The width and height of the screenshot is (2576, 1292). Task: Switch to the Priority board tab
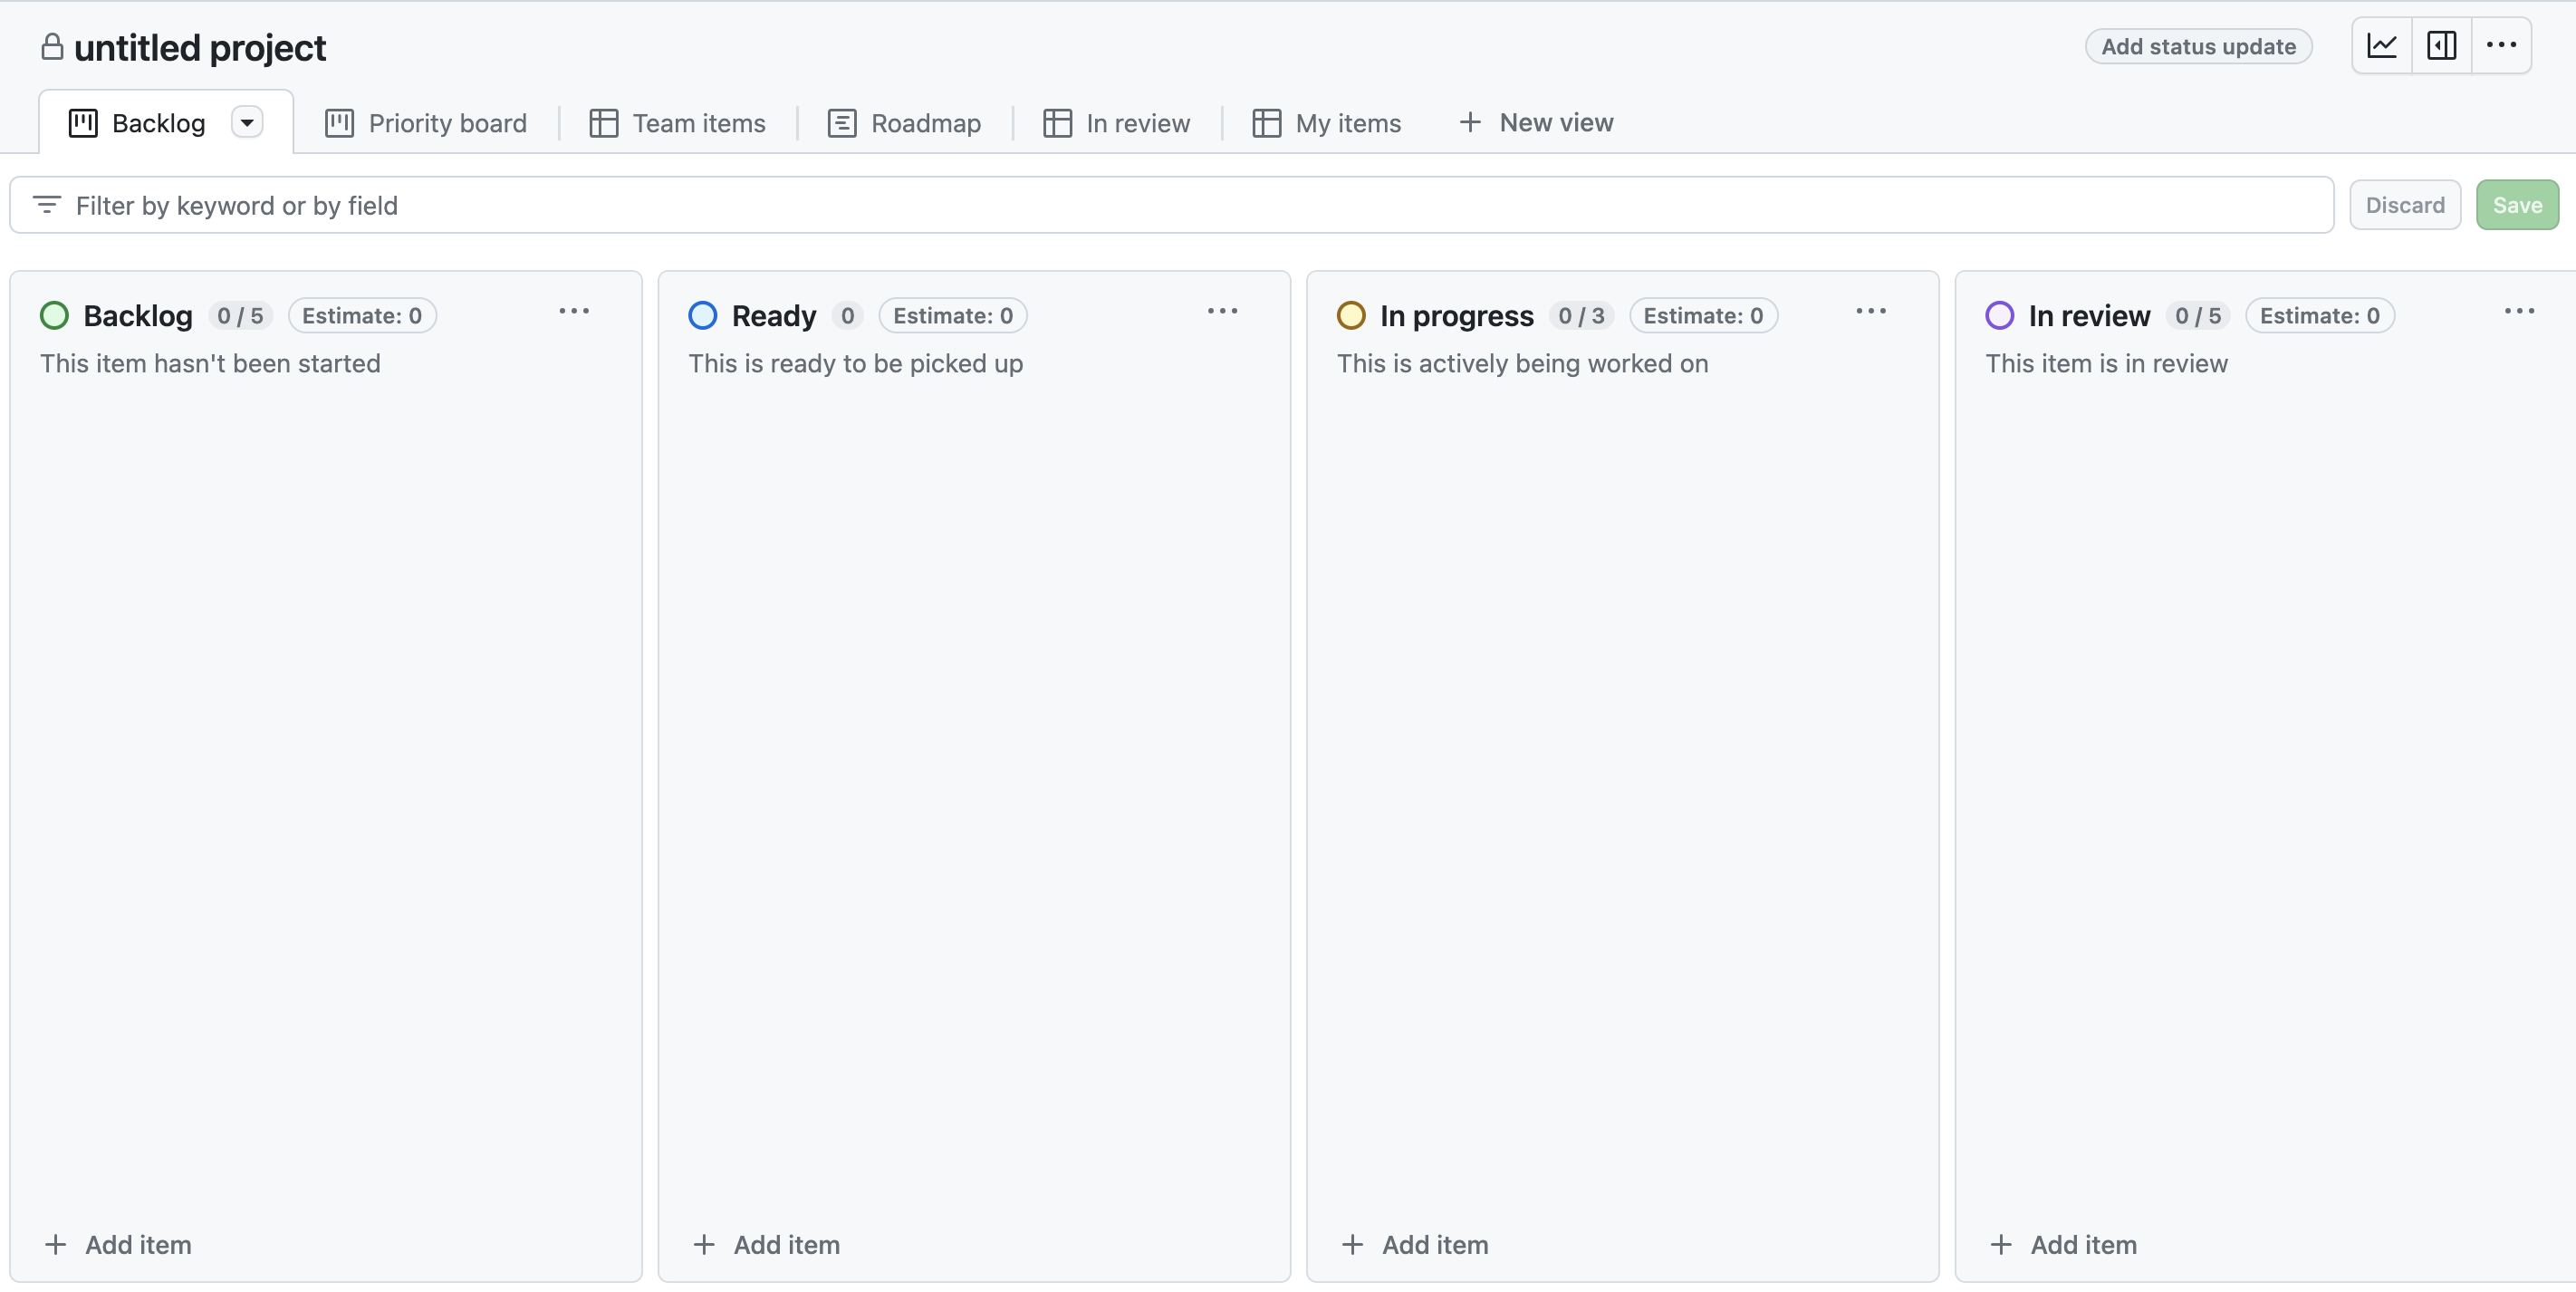pos(447,122)
